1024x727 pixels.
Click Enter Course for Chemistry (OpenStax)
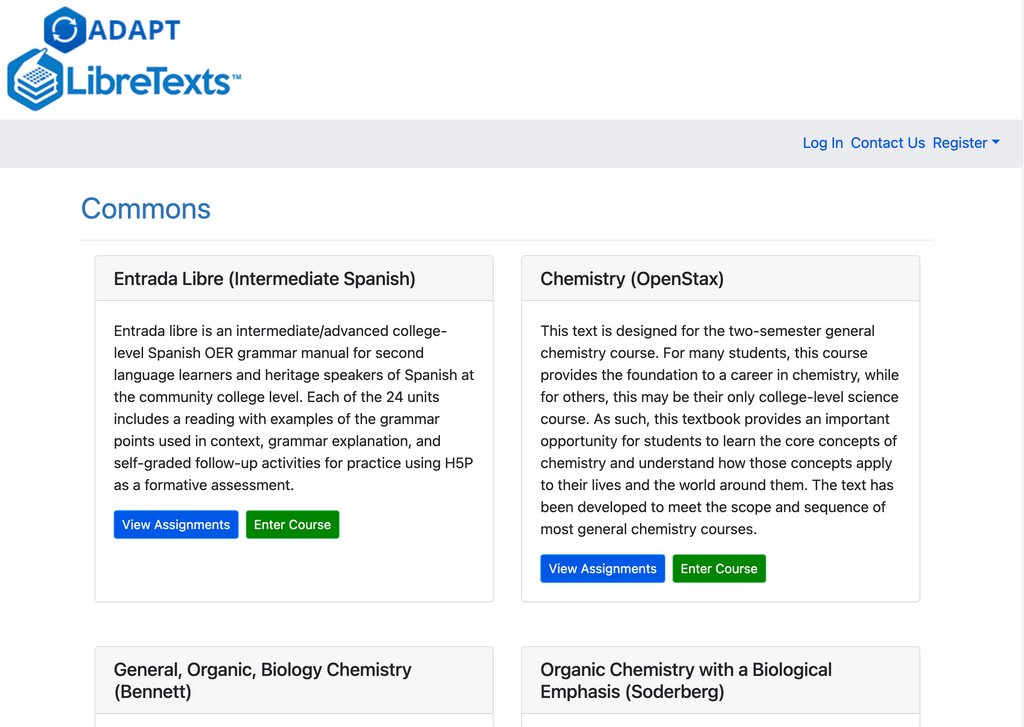[x=719, y=568]
